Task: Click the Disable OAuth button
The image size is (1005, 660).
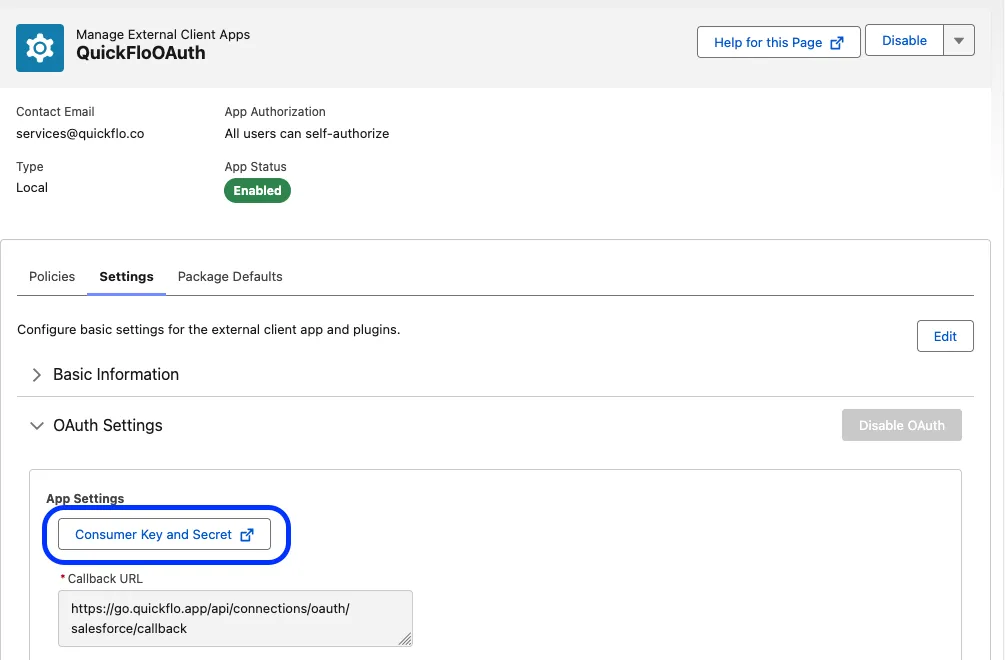Action: click(901, 425)
